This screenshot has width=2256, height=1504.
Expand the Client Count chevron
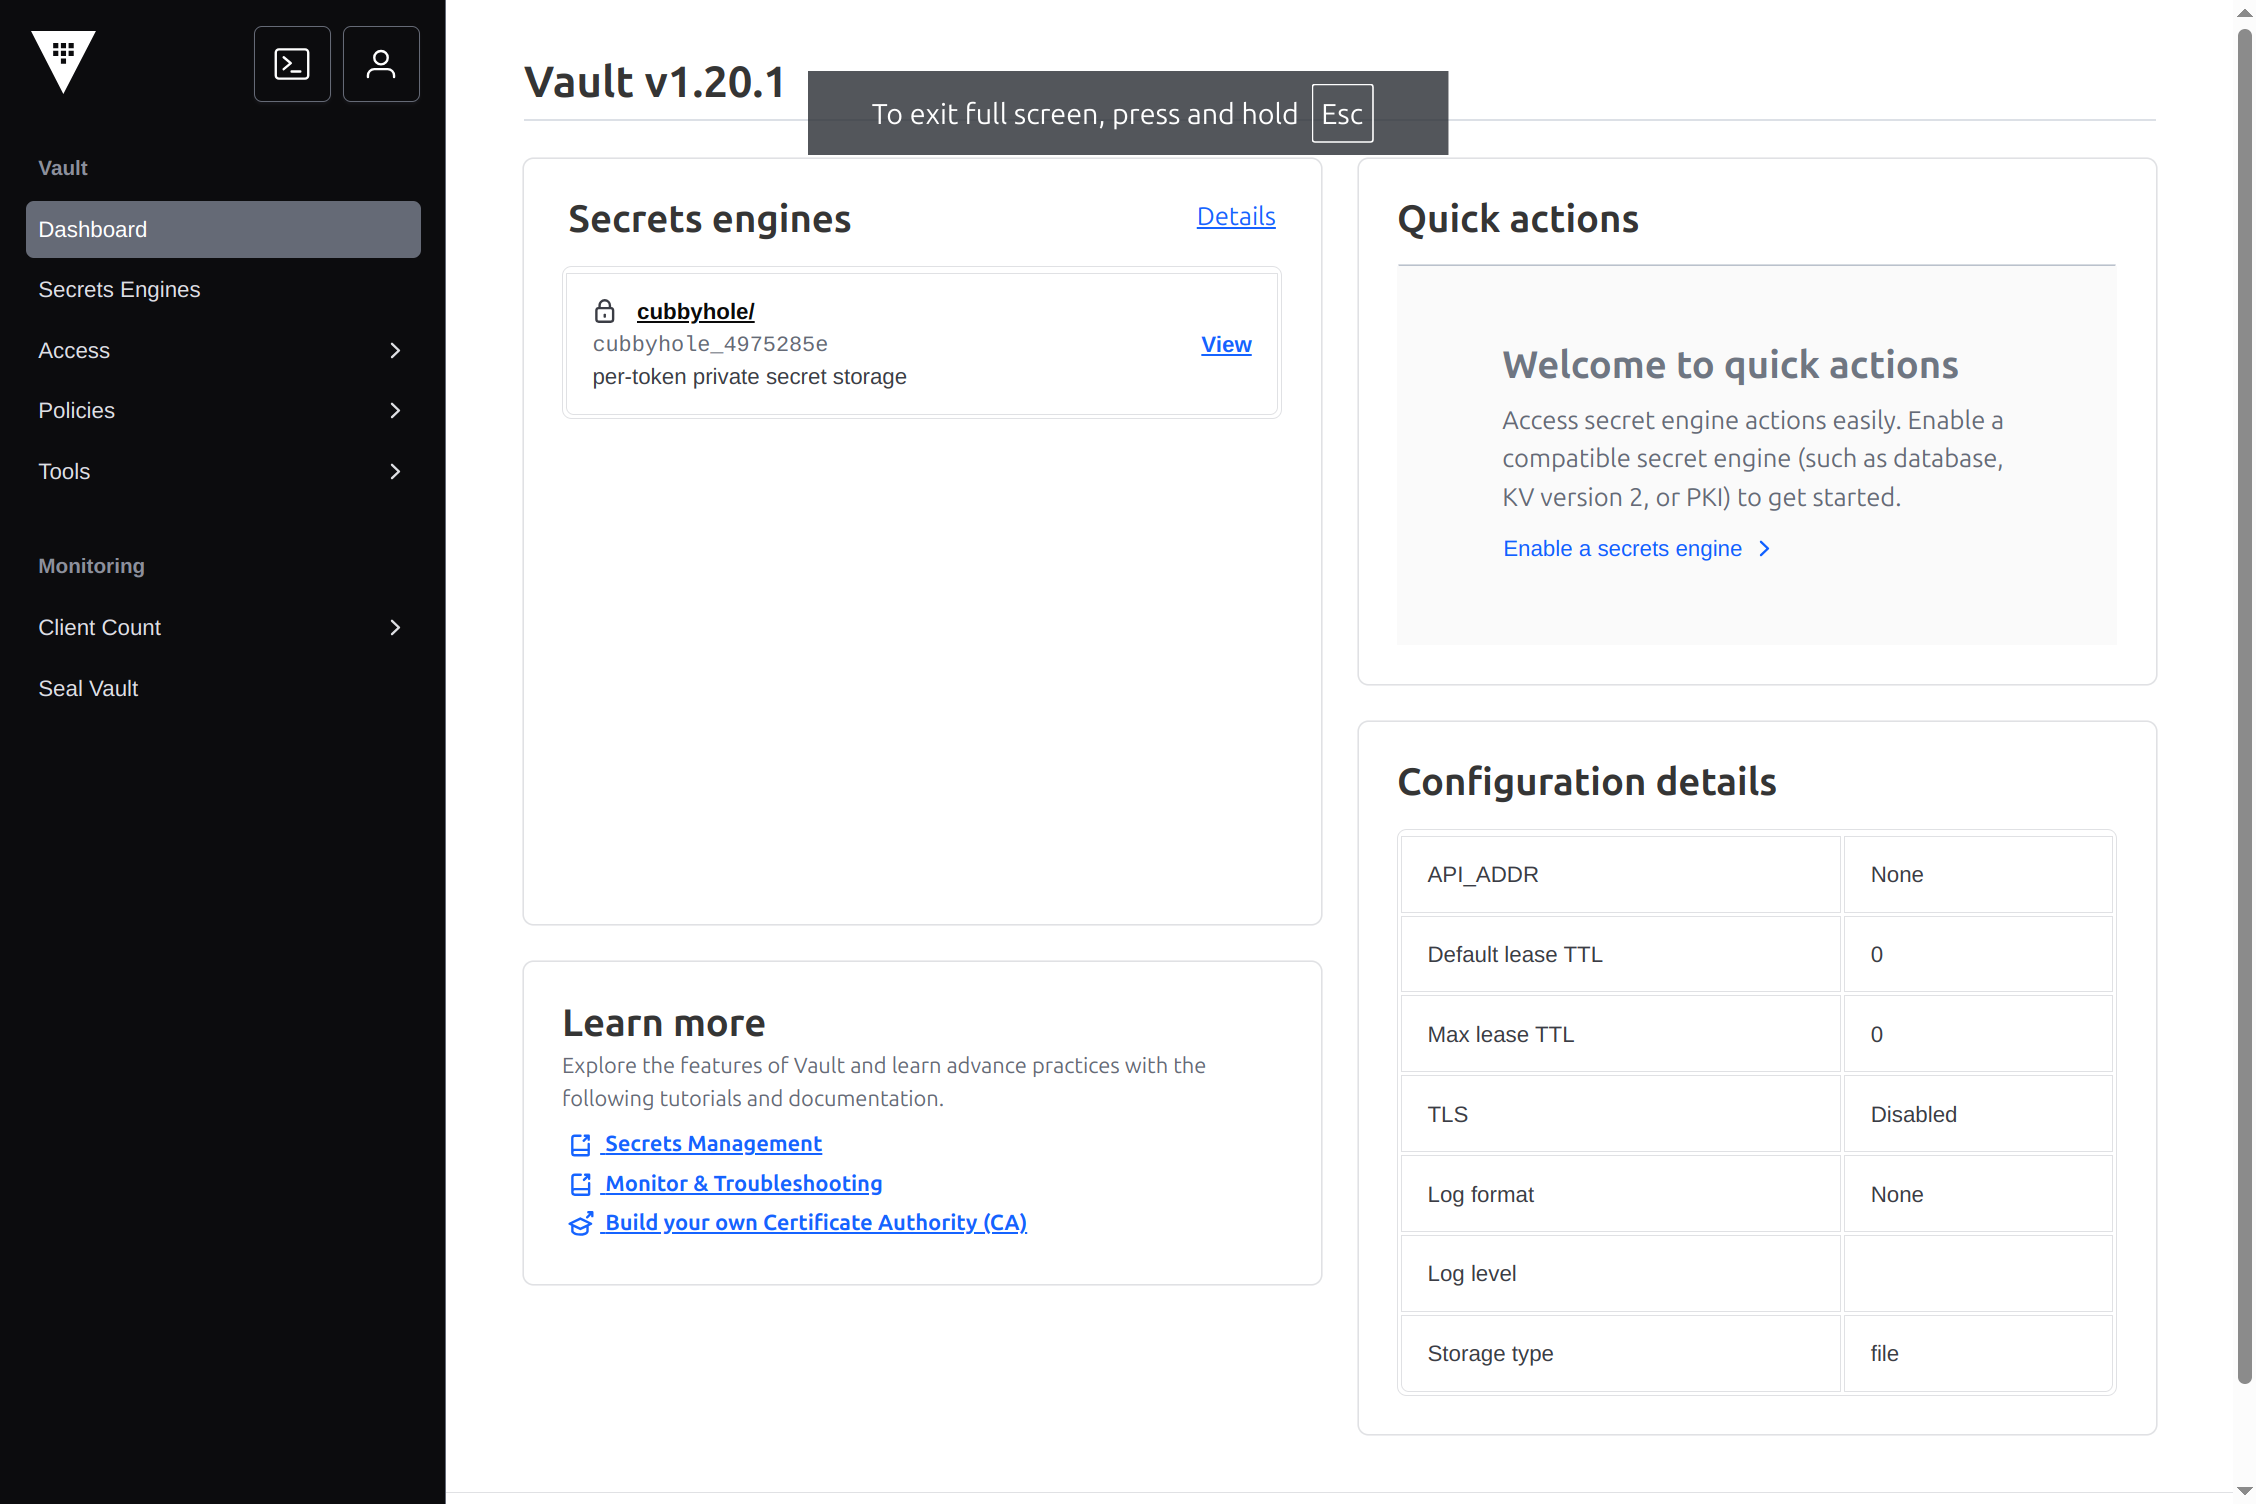tap(395, 627)
